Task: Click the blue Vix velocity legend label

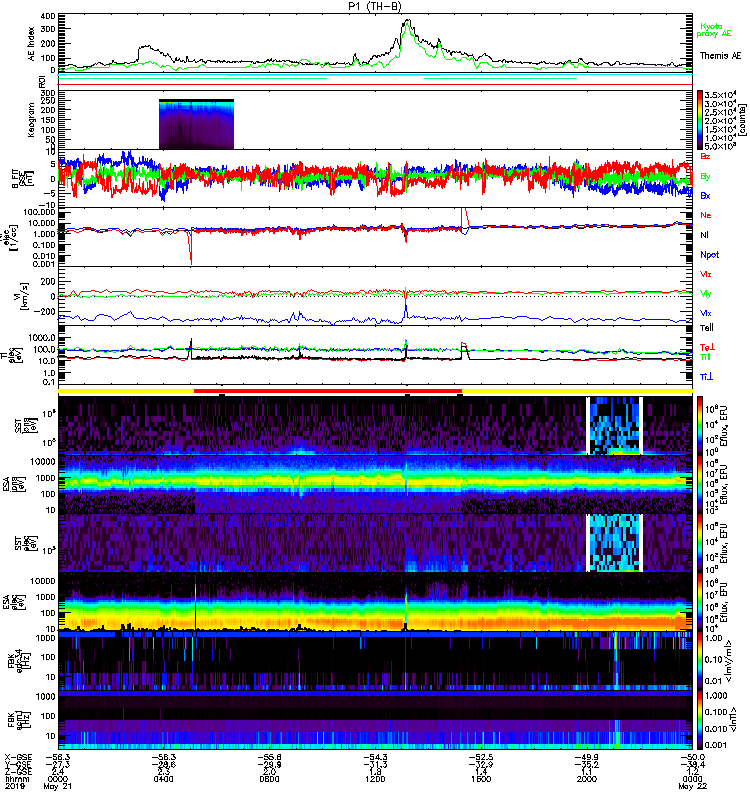Action: pyautogui.click(x=705, y=313)
